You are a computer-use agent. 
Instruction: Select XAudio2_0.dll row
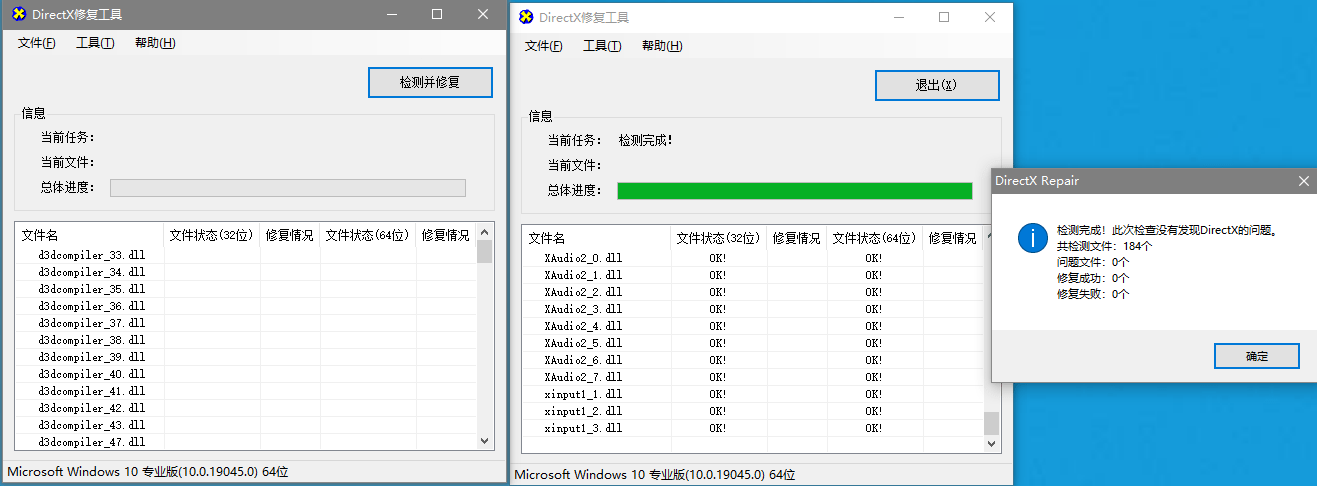click(x=753, y=258)
